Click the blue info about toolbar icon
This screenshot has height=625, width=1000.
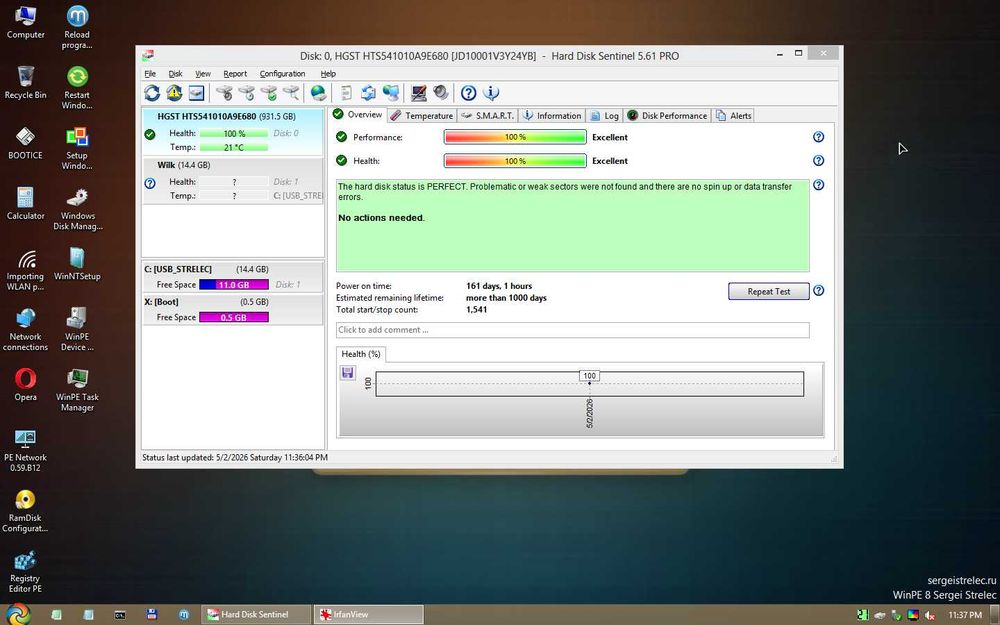(491, 93)
